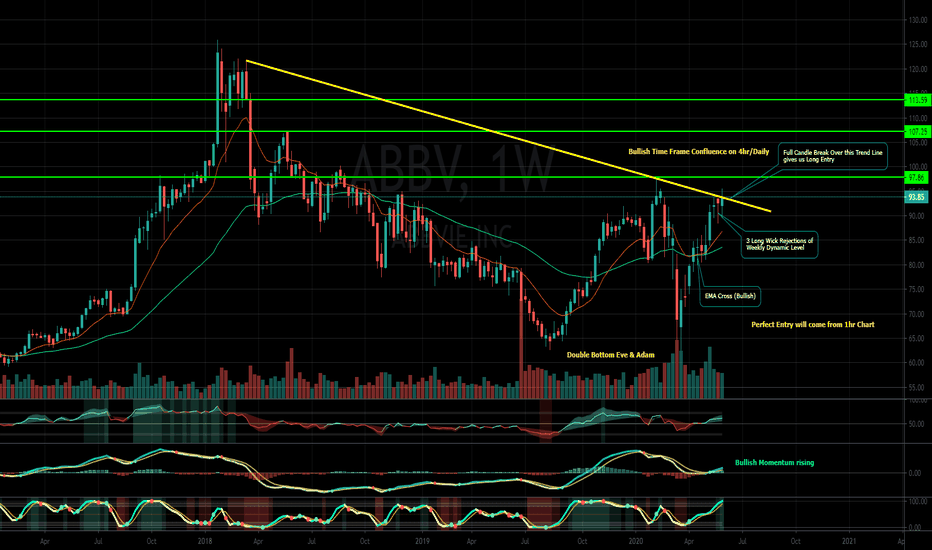
Task: Click the '3 Long Wick Rejections' callout
Action: [x=779, y=244]
